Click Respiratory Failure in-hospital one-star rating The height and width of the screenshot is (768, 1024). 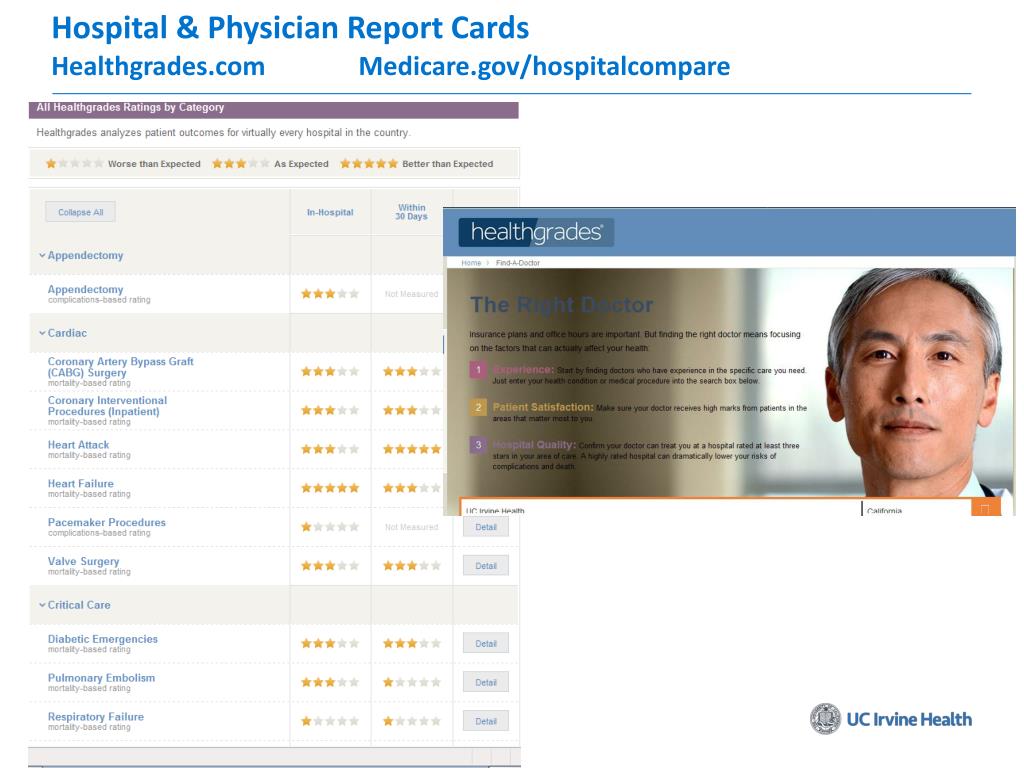pyautogui.click(x=330, y=722)
